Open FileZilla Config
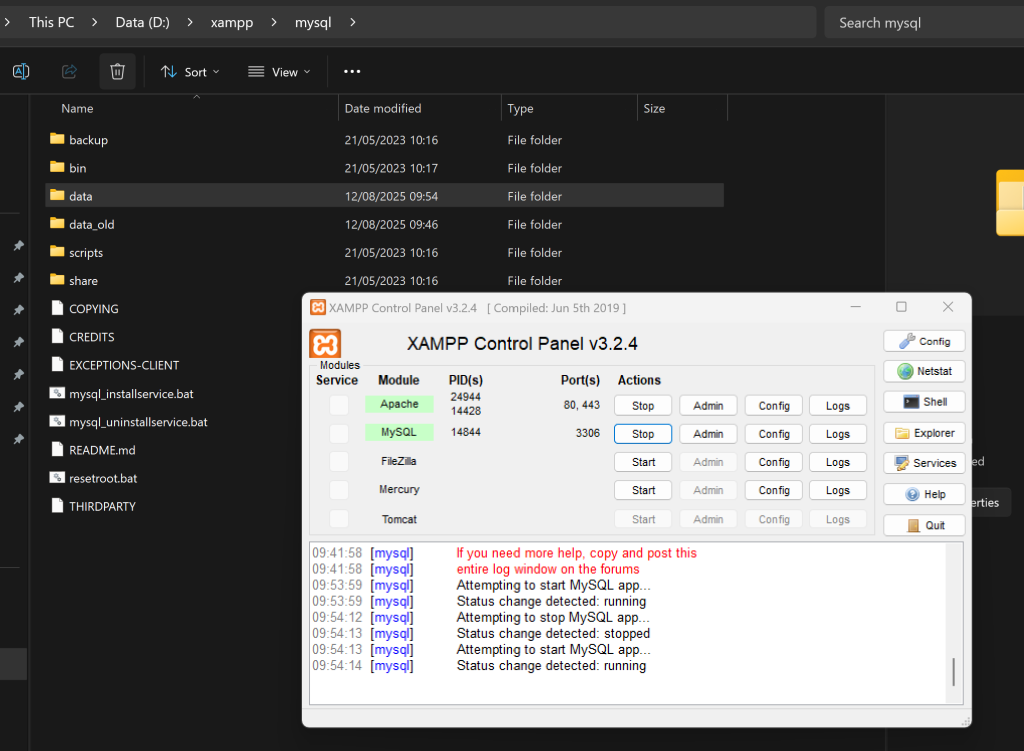This screenshot has height=751, width=1024. (774, 462)
